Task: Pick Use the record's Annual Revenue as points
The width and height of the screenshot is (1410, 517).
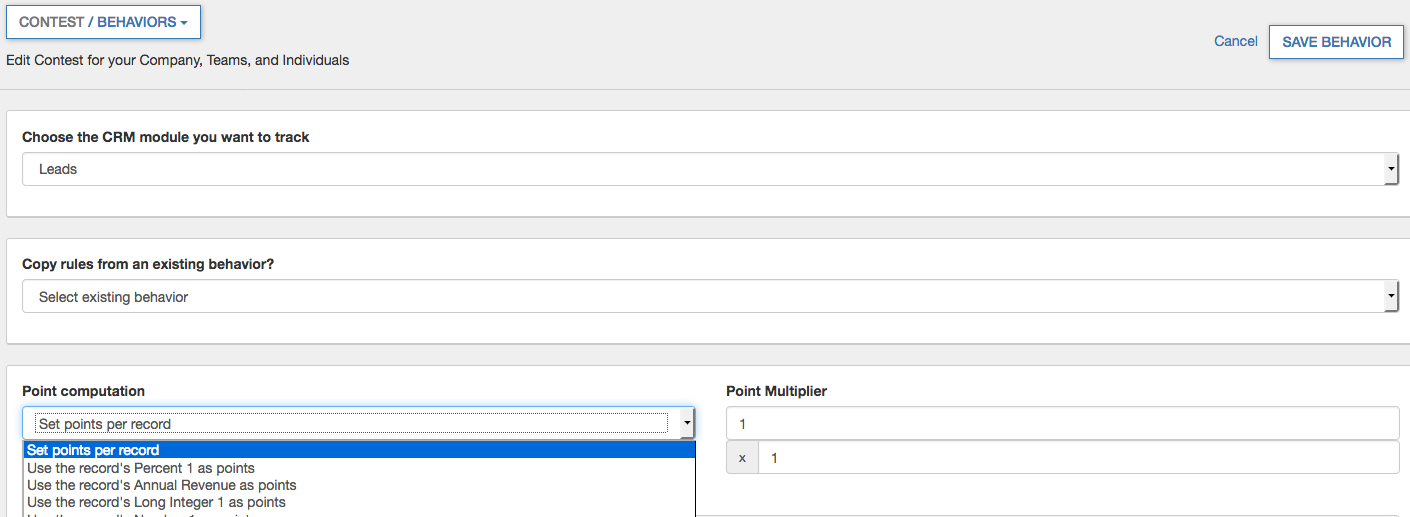Action: [x=162, y=485]
